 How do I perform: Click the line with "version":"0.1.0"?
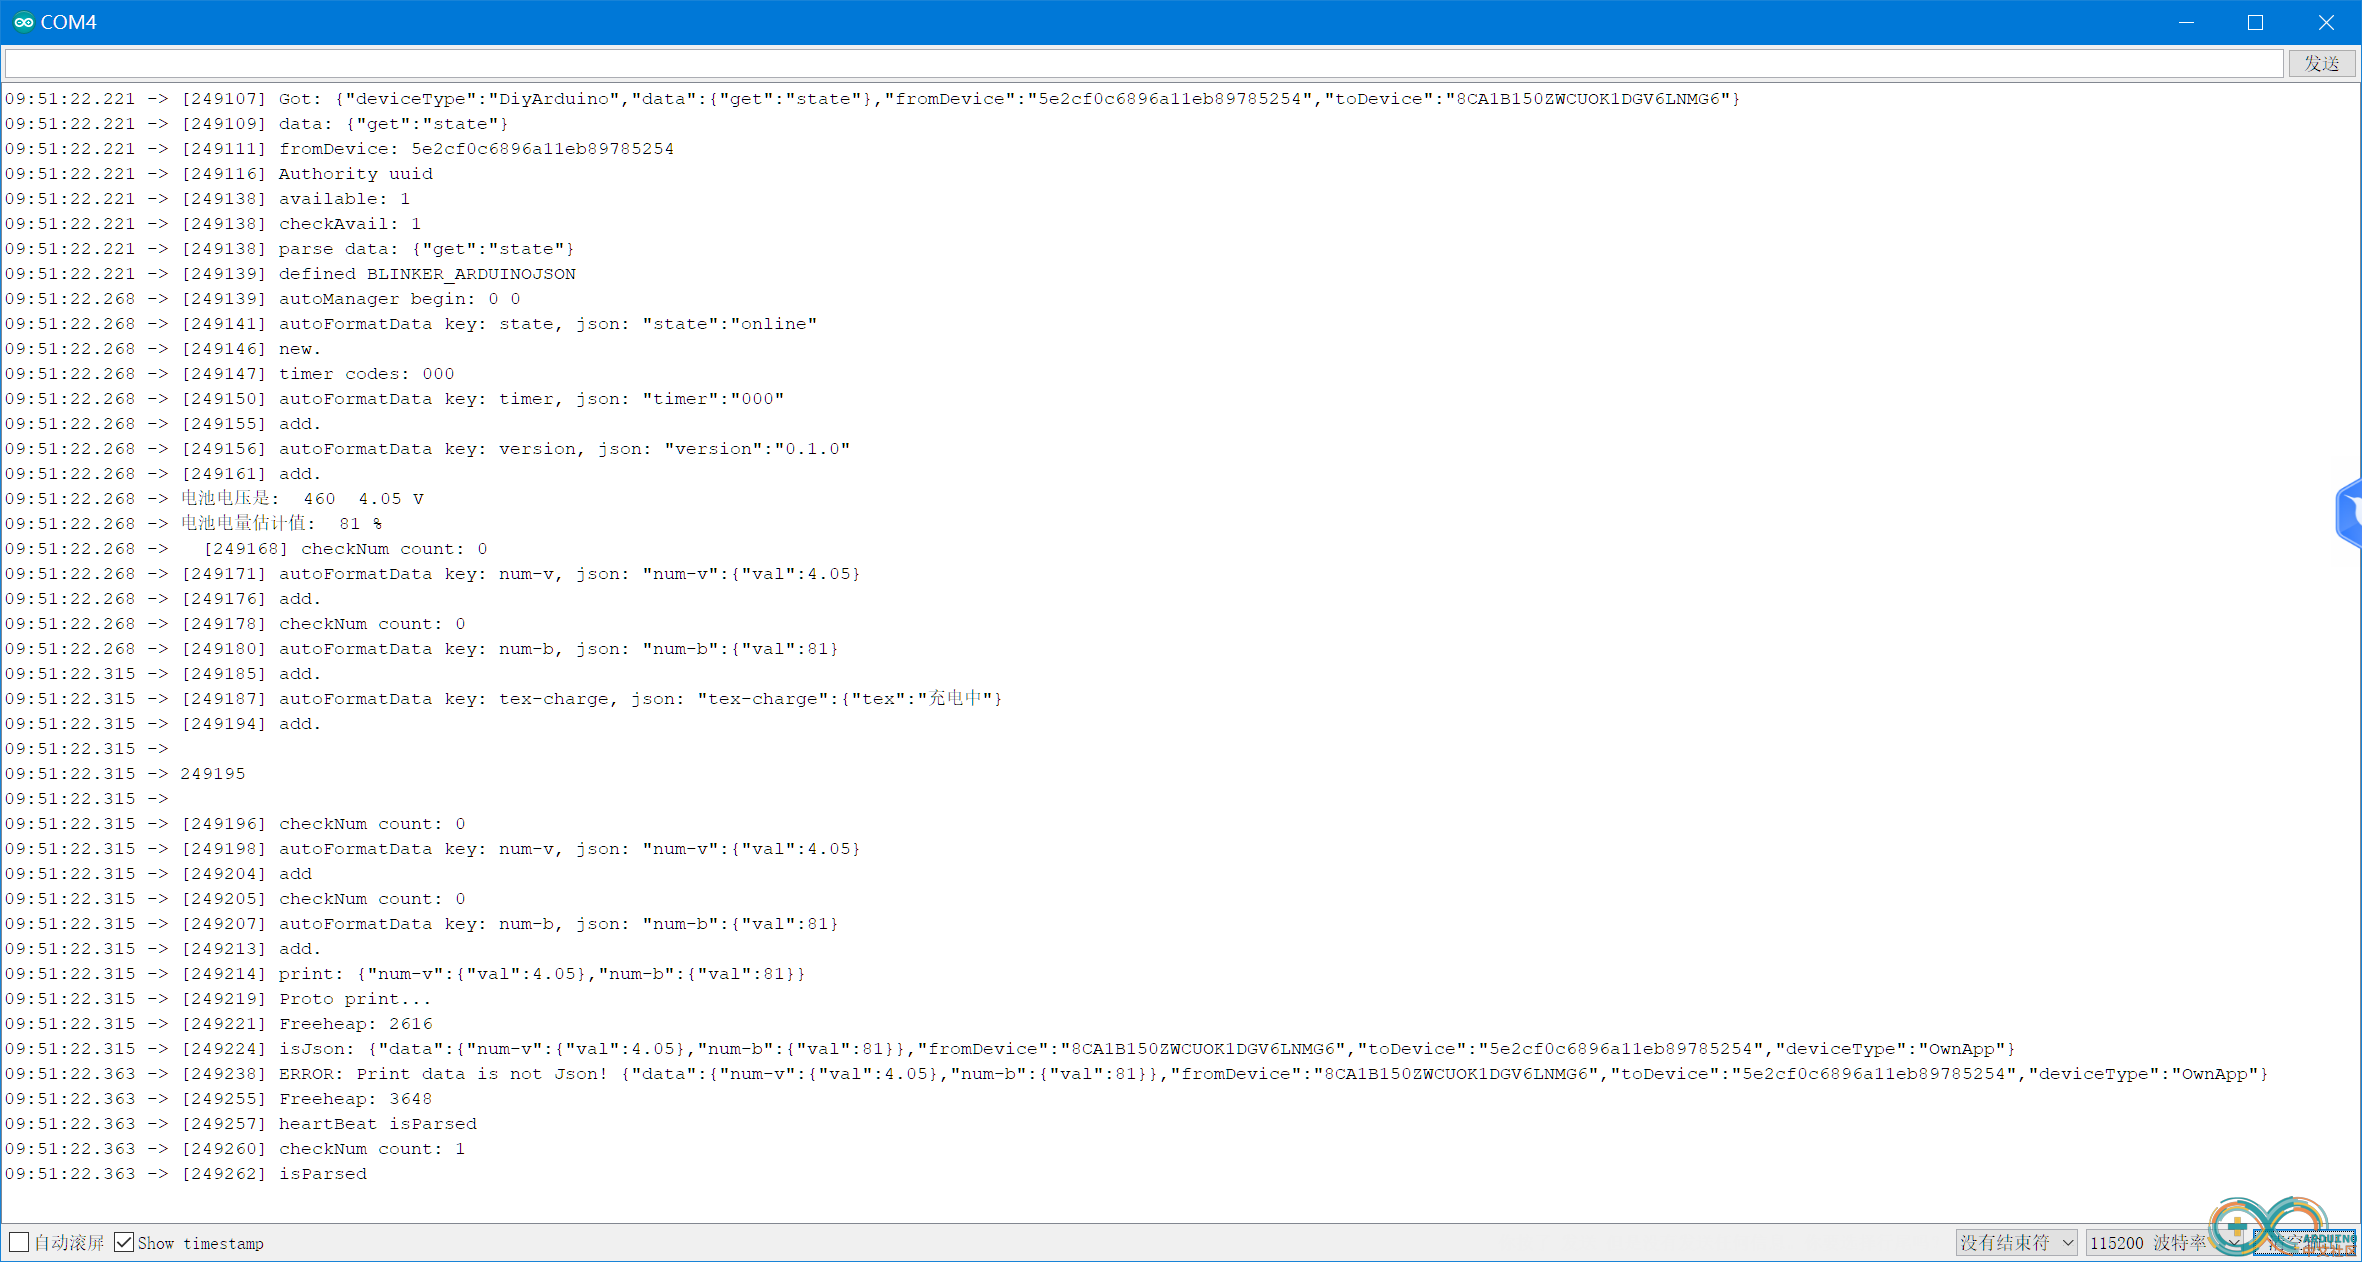[427, 448]
